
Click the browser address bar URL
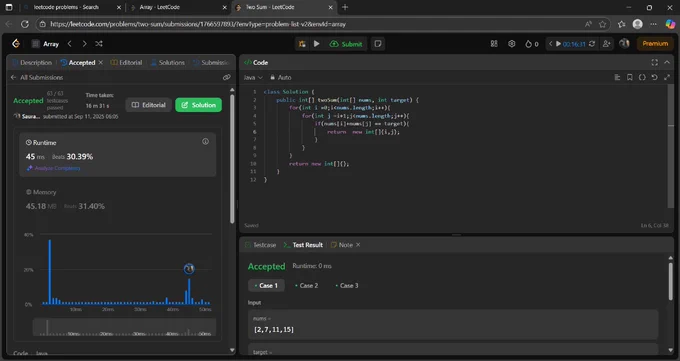pyautogui.click(x=198, y=24)
